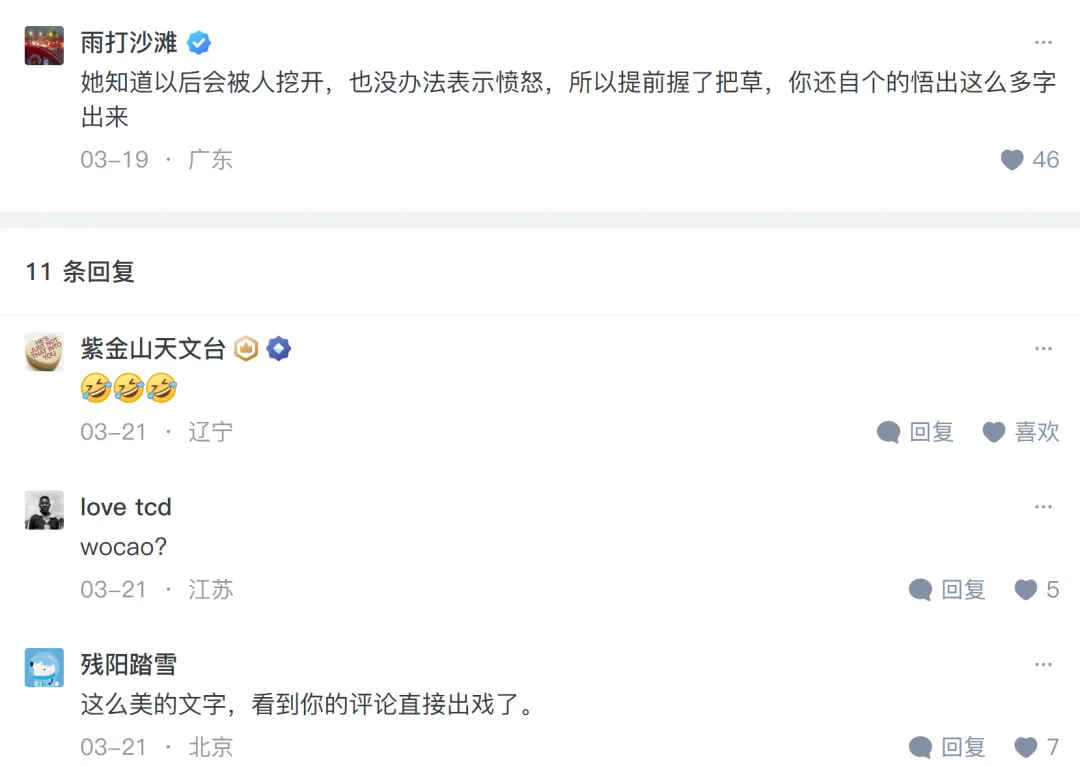The width and height of the screenshot is (1080, 766).
Task: Tap the heart icon on 残阳踏雪's comment
Action: tap(1026, 747)
